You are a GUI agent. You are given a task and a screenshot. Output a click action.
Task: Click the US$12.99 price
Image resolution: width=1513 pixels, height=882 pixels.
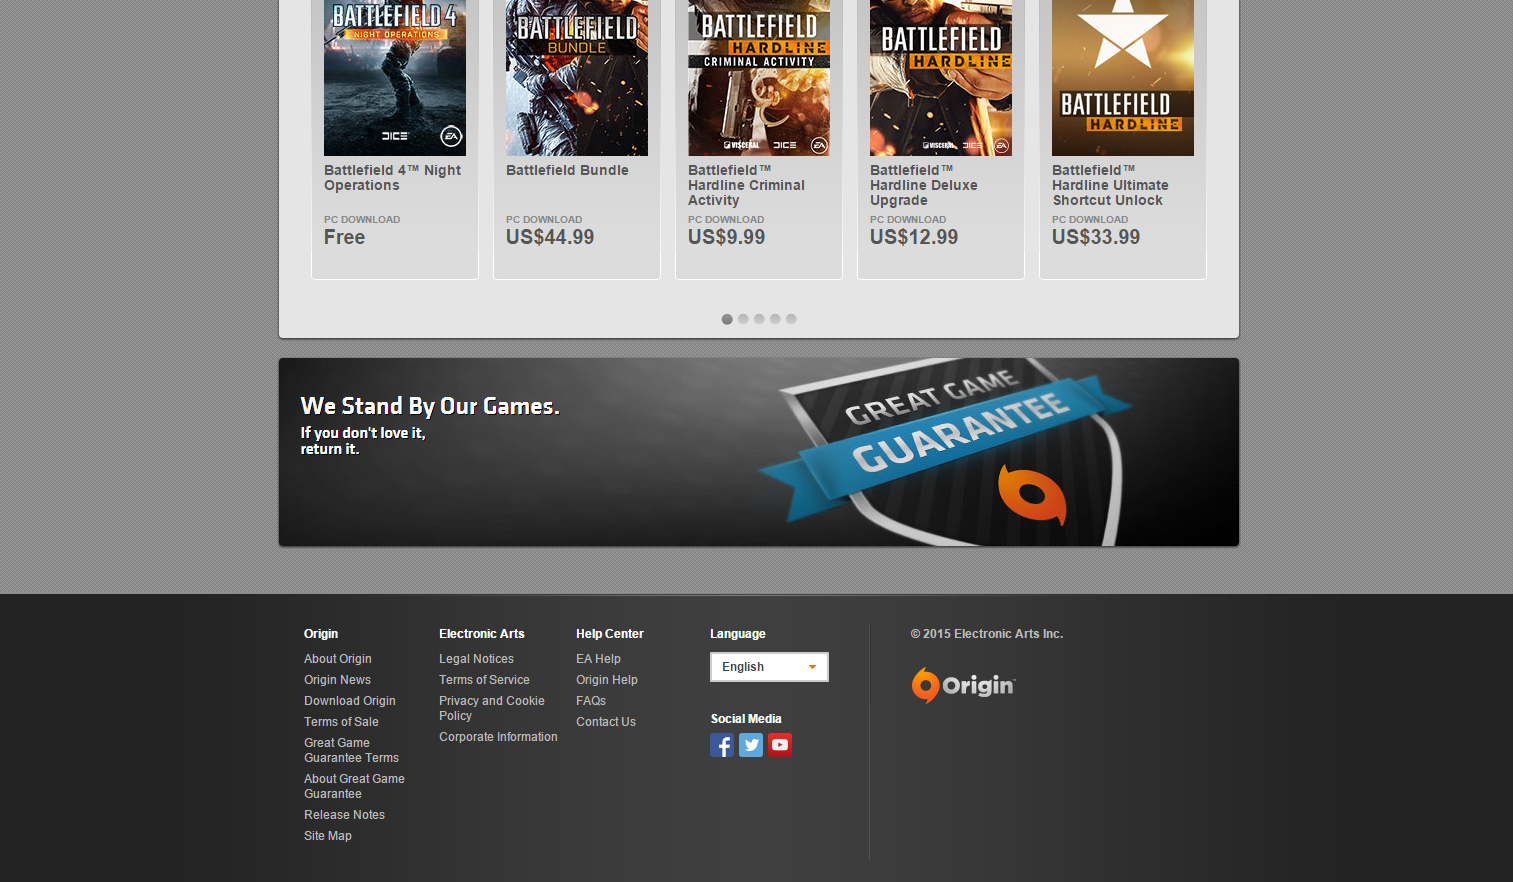click(914, 237)
